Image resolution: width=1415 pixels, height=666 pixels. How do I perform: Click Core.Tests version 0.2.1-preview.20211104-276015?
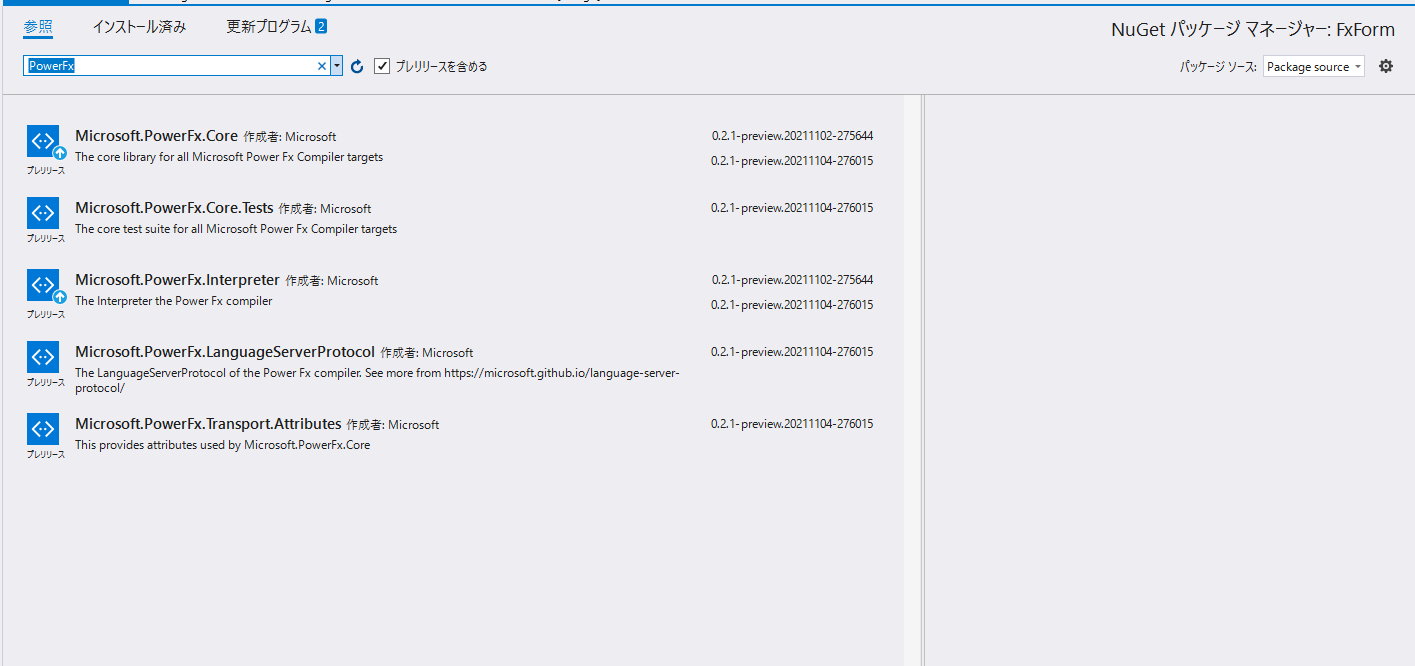[793, 208]
